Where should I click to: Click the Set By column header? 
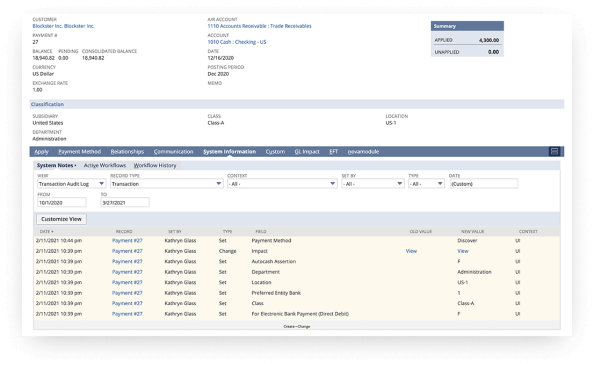(175, 231)
